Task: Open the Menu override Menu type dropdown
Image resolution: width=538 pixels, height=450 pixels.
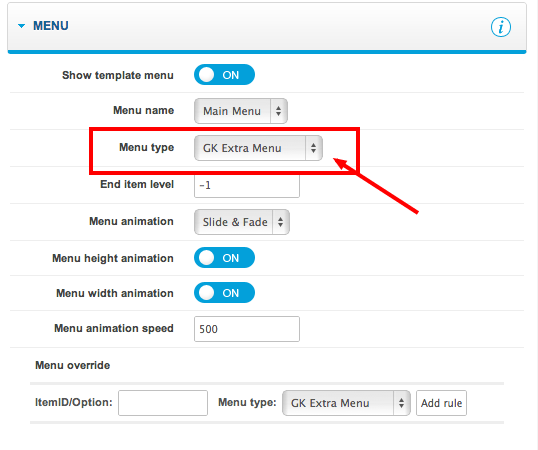Action: [x=346, y=403]
